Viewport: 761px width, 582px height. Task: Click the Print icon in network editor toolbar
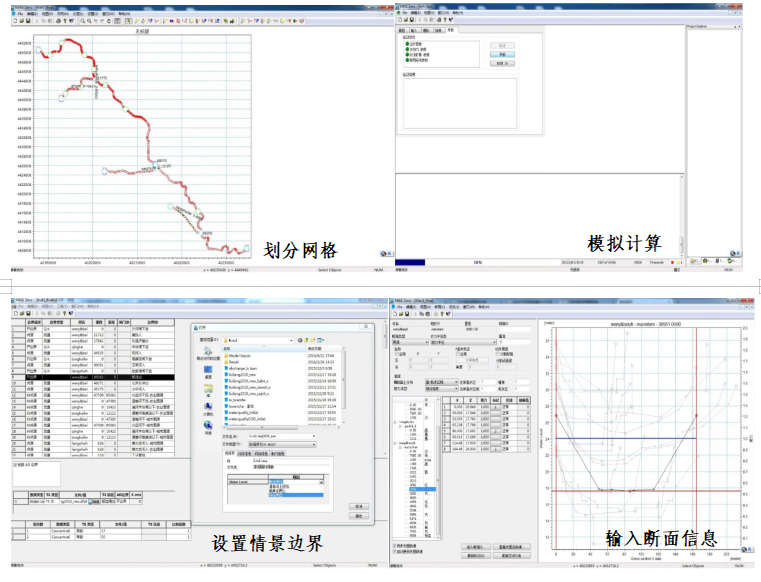coord(58,20)
